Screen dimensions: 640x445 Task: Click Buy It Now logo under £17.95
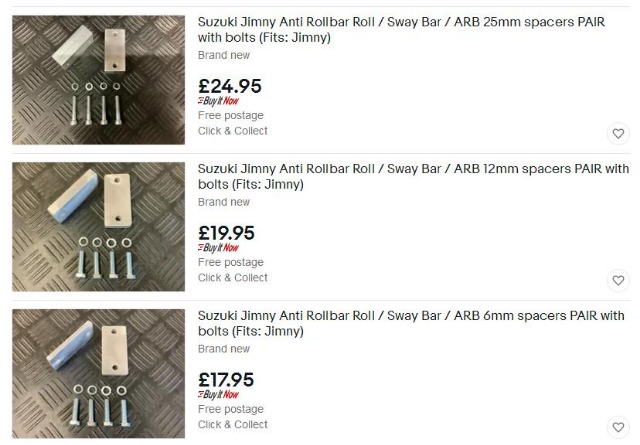pos(218,395)
